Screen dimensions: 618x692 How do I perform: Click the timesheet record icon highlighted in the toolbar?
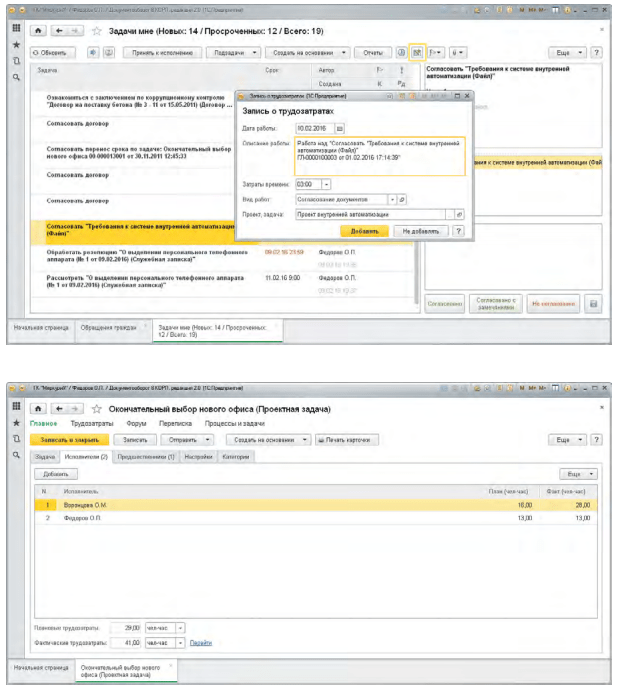click(417, 53)
